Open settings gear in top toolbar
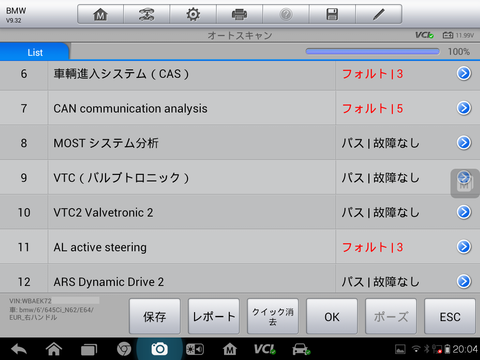This screenshot has width=480, height=360. 193,14
